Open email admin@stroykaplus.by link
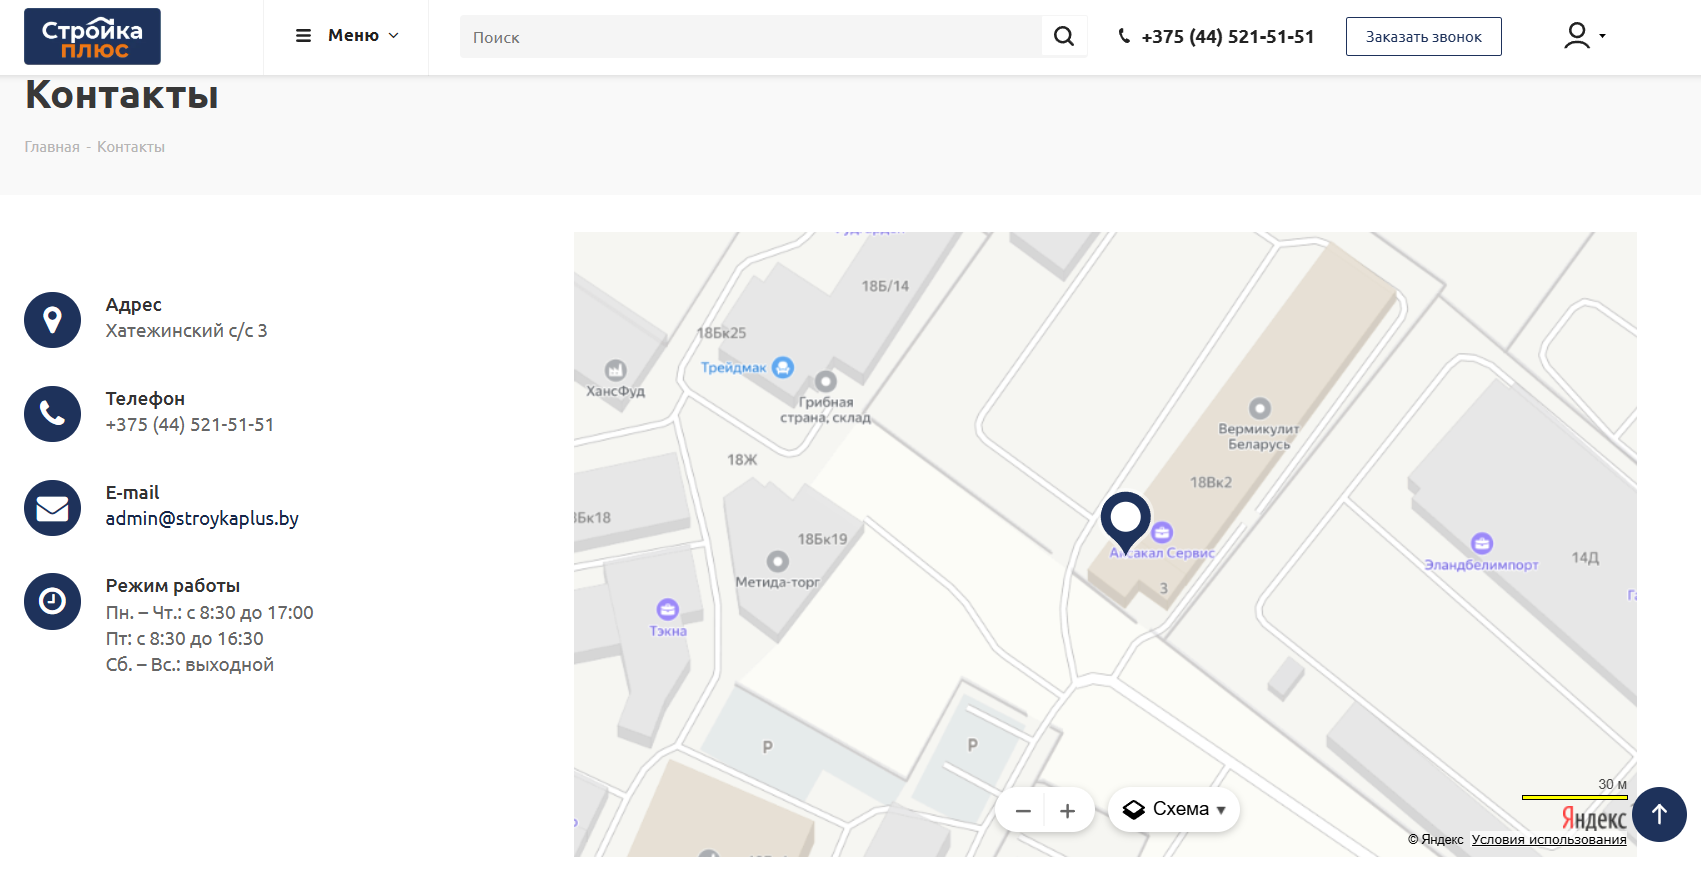 click(202, 519)
